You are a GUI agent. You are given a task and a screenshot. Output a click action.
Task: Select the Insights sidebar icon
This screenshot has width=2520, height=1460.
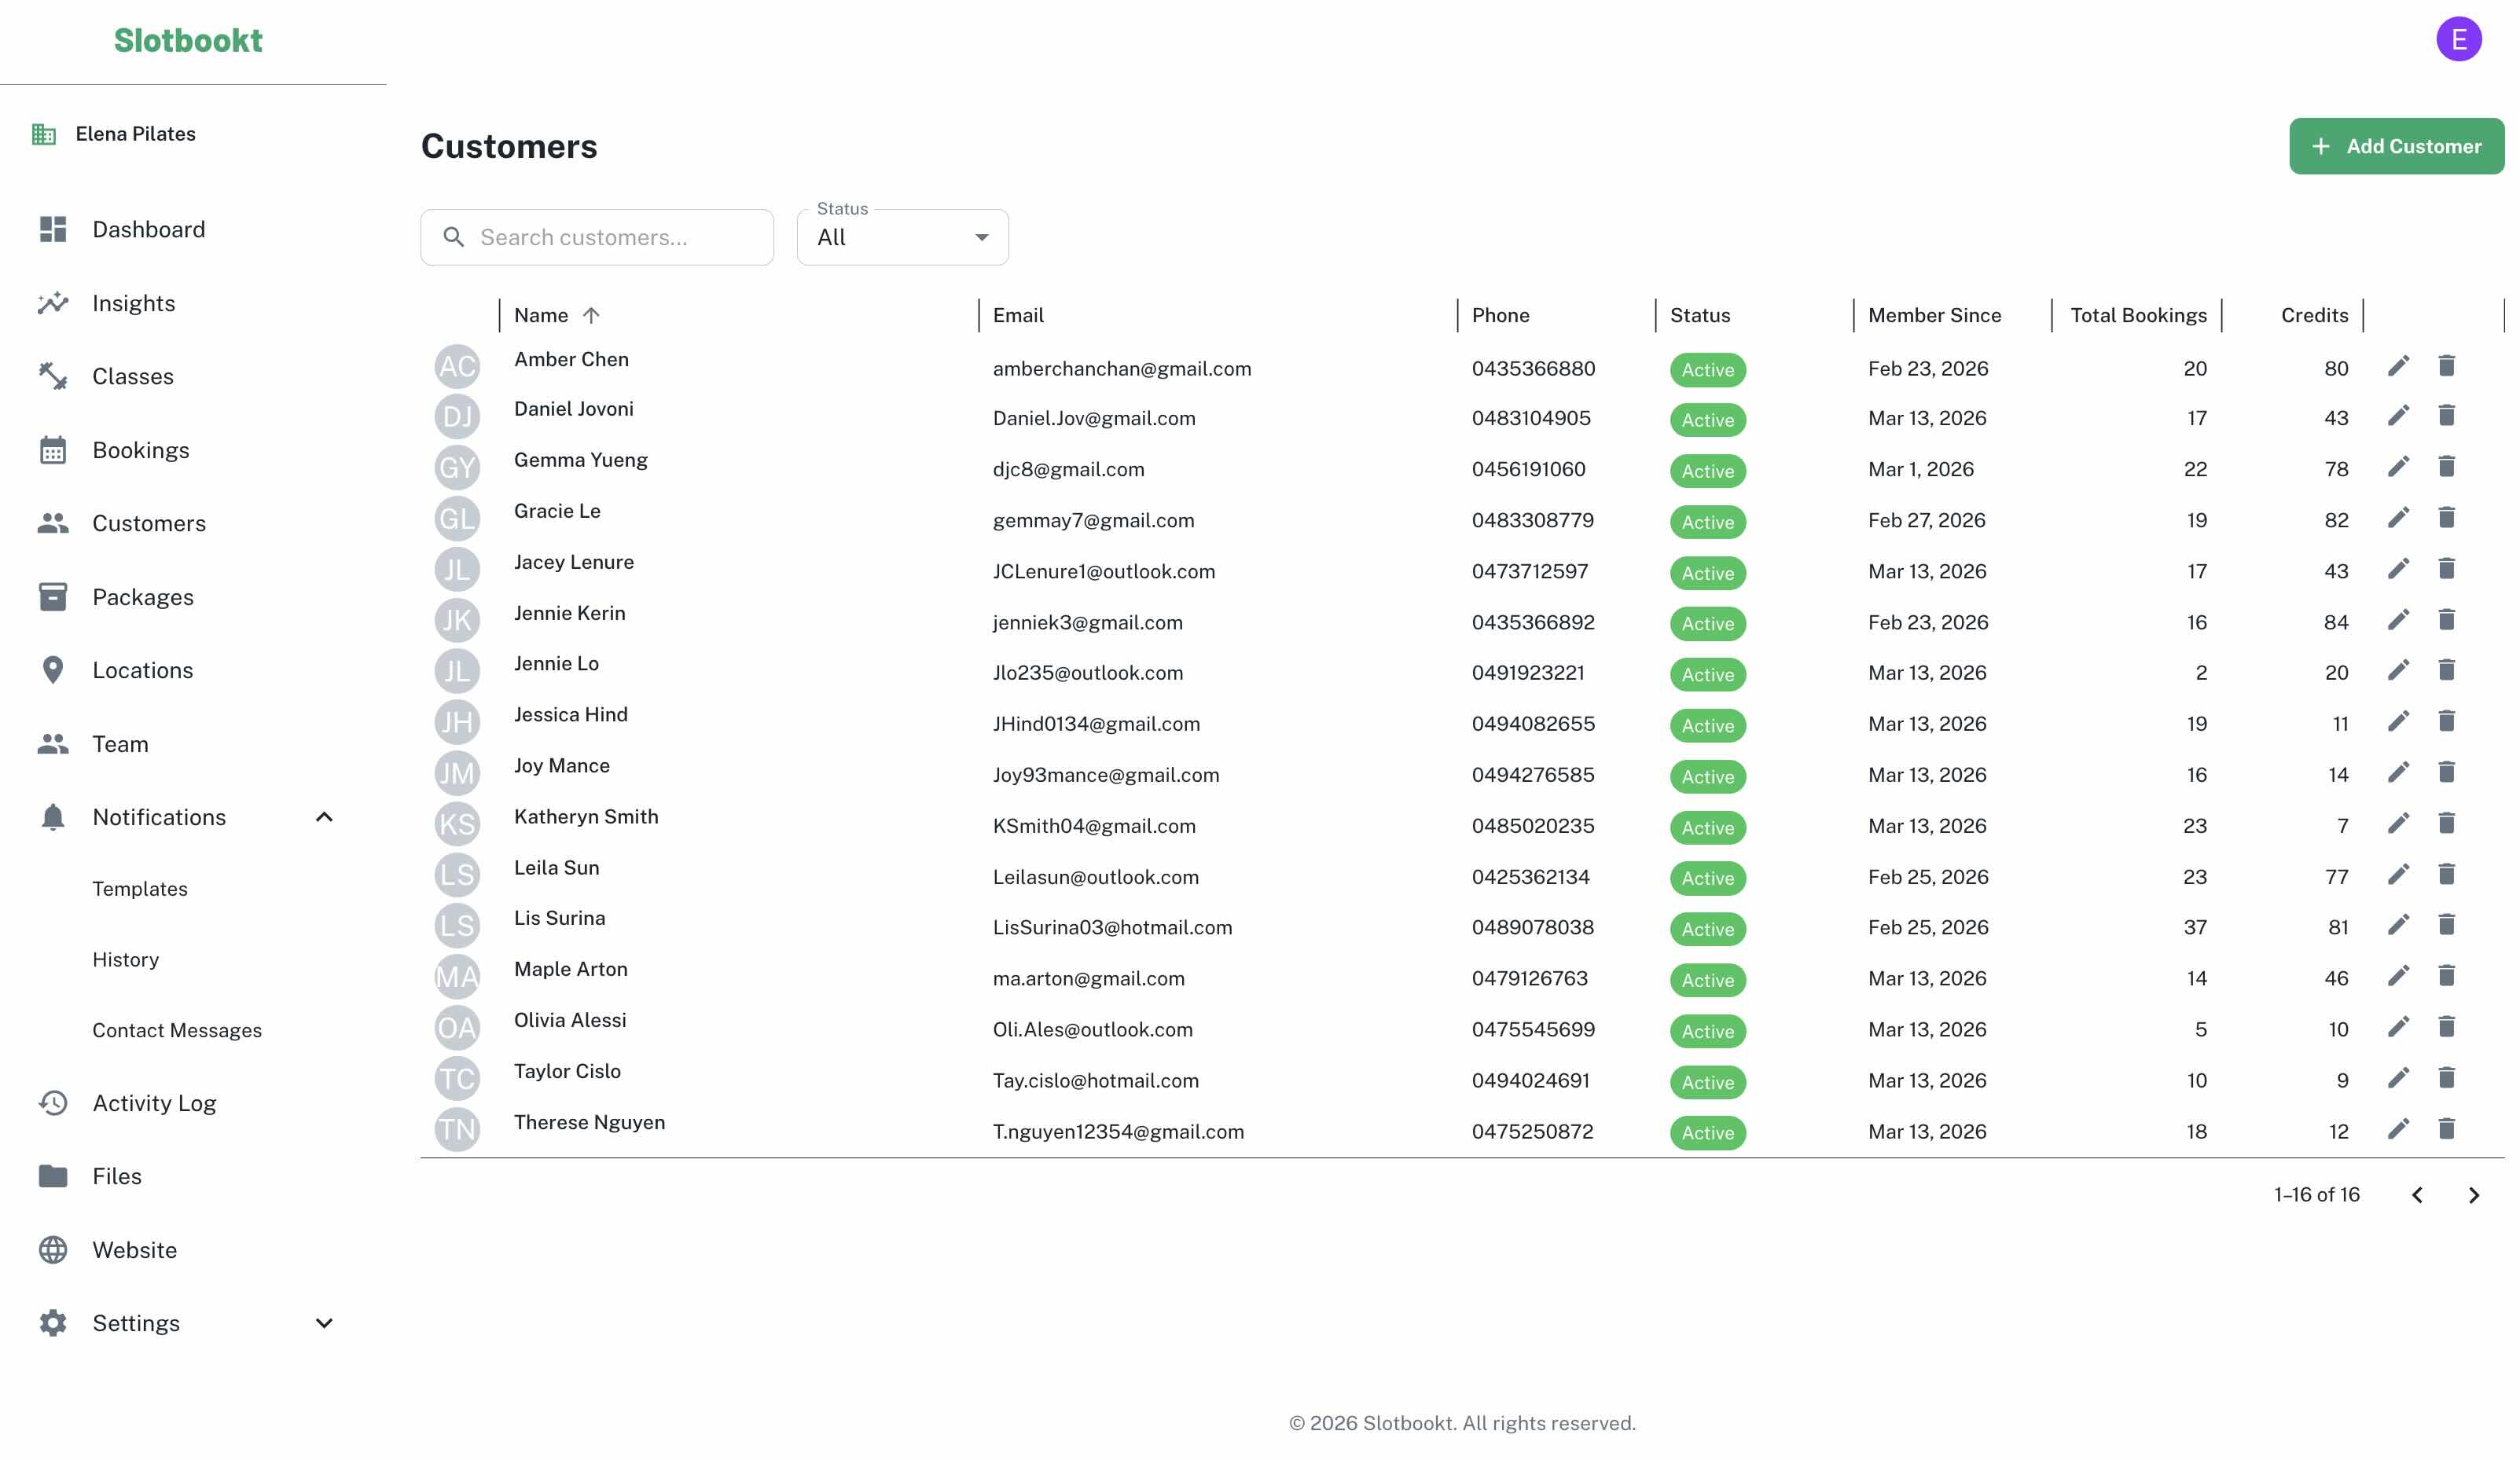pos(52,303)
